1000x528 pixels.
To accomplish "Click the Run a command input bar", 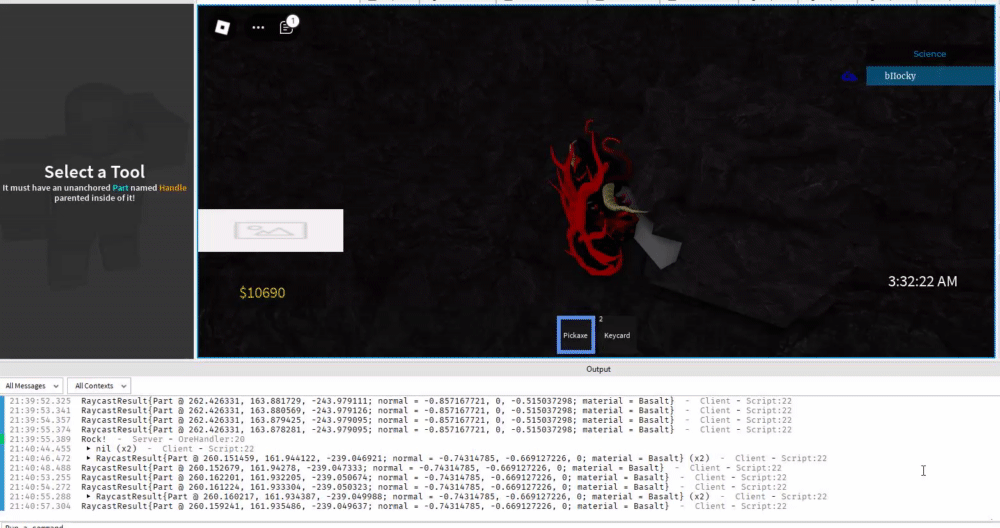I will 500,525.
